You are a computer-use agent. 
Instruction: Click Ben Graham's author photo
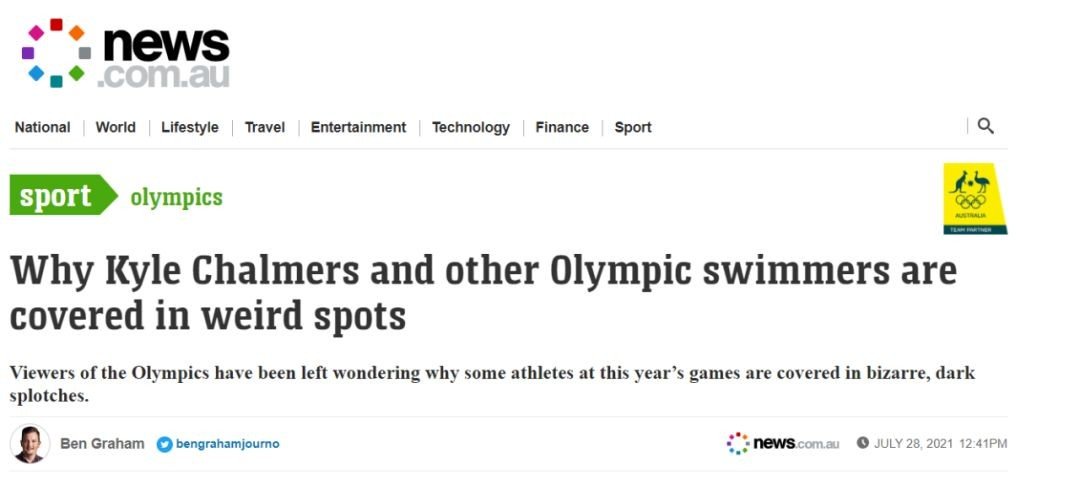30,443
